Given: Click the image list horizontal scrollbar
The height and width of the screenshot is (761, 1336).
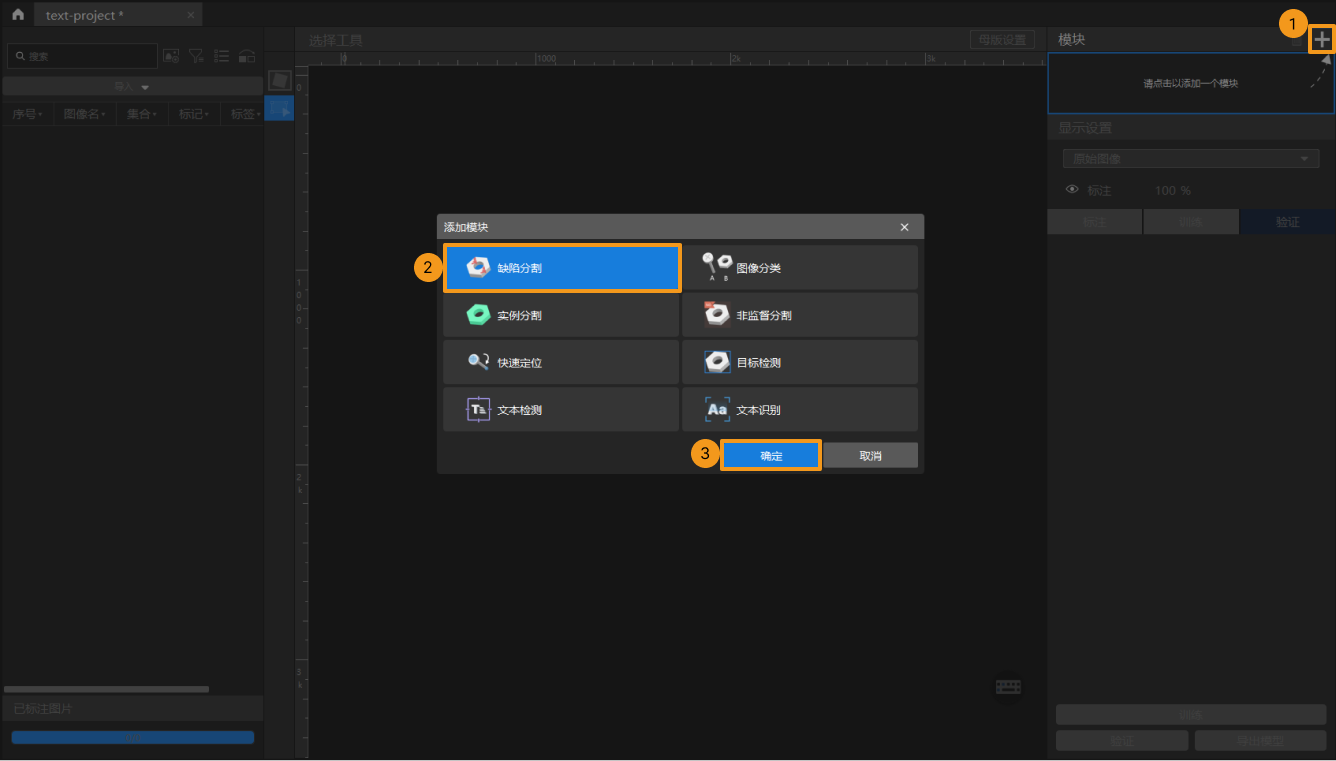Looking at the screenshot, I should [106, 689].
